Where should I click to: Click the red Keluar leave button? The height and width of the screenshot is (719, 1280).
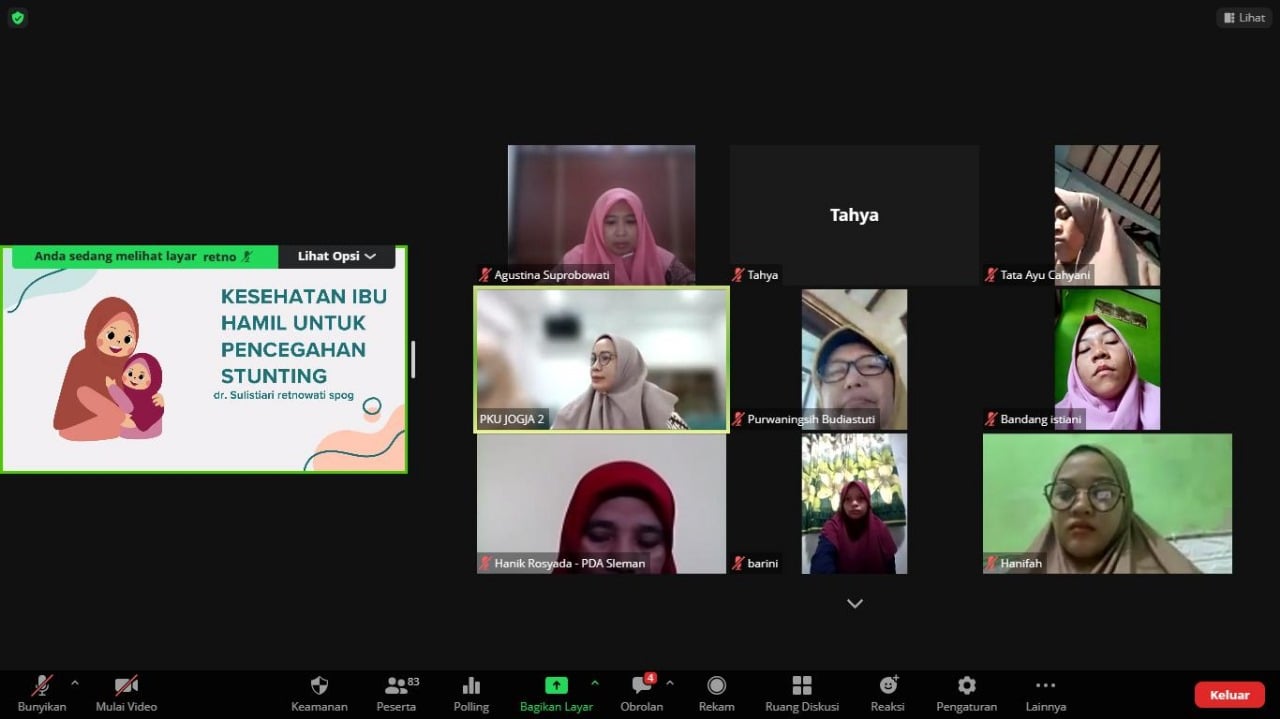click(x=1229, y=695)
